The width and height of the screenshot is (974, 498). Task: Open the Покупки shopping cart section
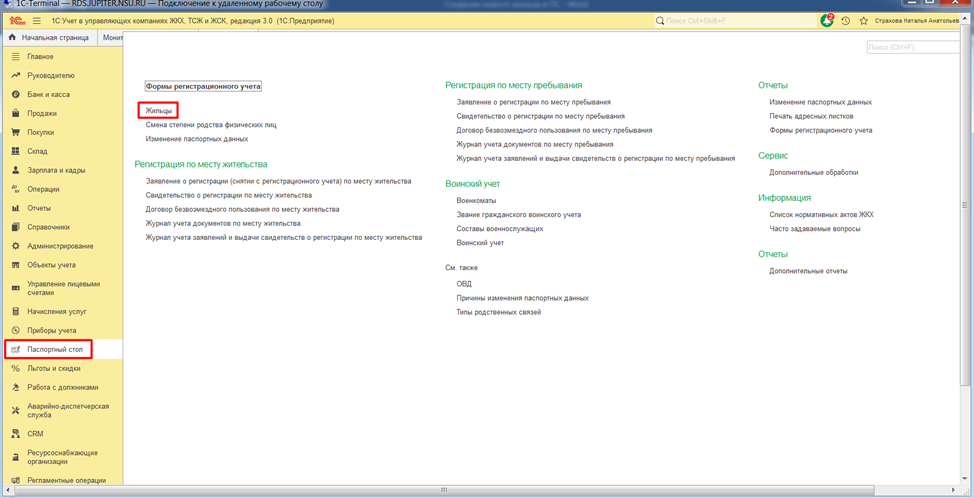pos(40,132)
